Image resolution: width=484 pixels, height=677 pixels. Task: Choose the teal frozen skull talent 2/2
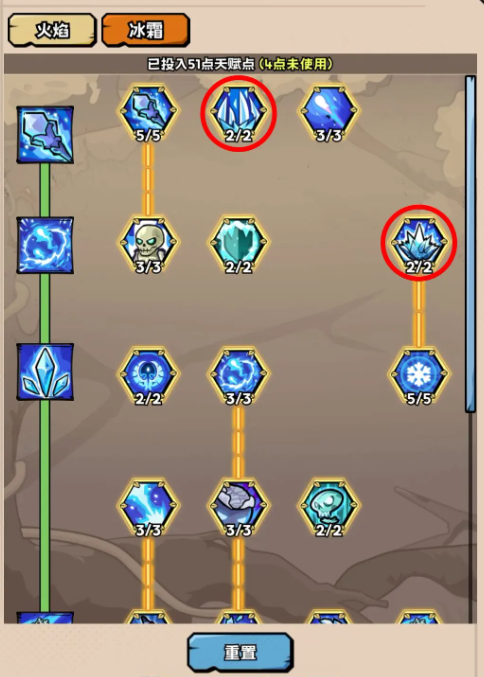329,508
